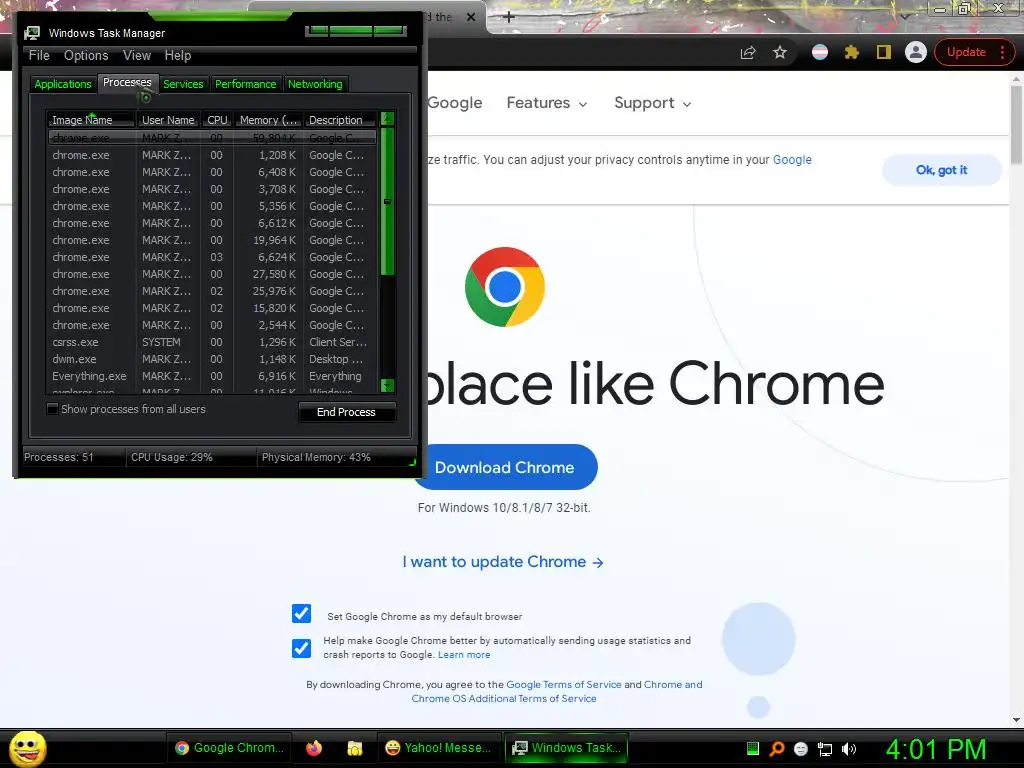Open the striped flag extension icon in Chrome
This screenshot has height=768, width=1024.
(x=820, y=52)
